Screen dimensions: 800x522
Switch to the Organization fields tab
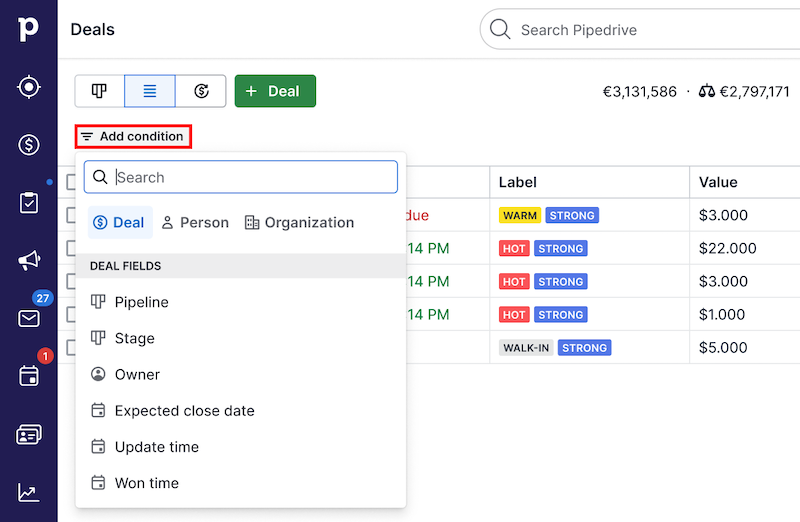[x=299, y=222]
